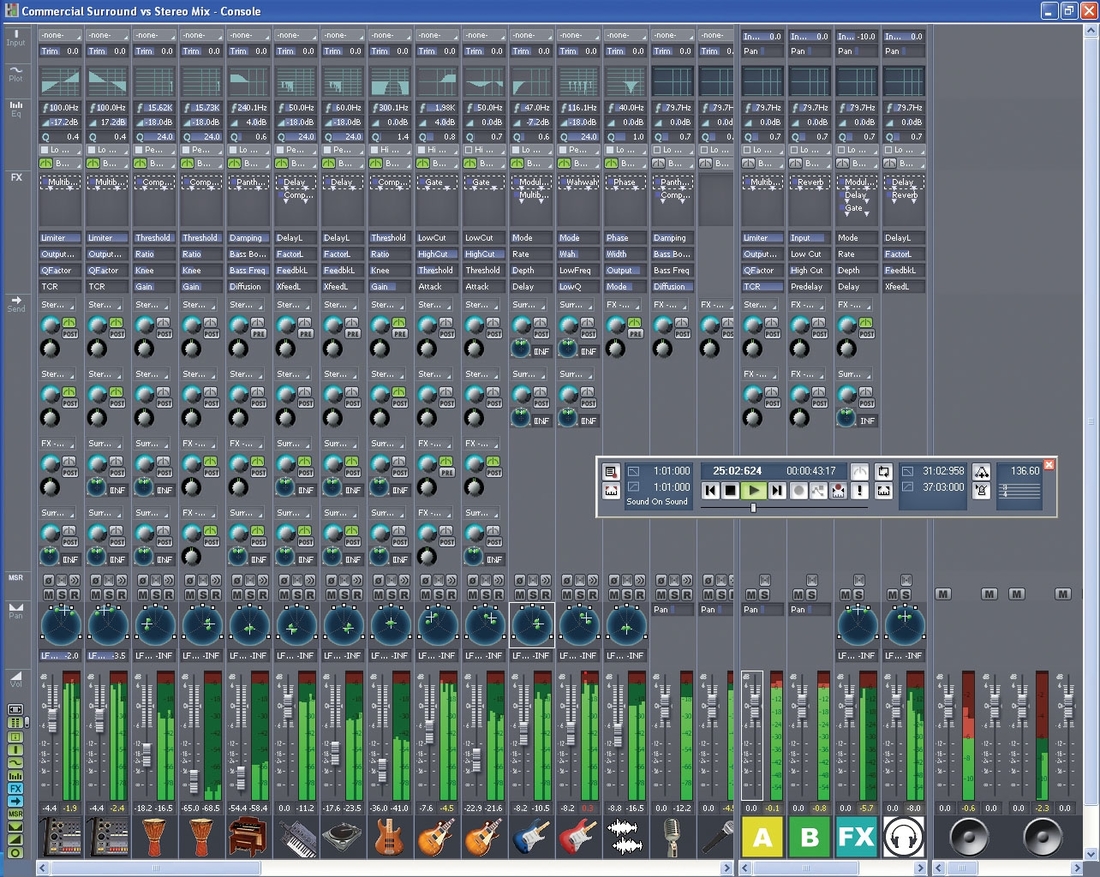
Task: Click Sound On Sound record mode text
Action: pyautogui.click(x=657, y=502)
